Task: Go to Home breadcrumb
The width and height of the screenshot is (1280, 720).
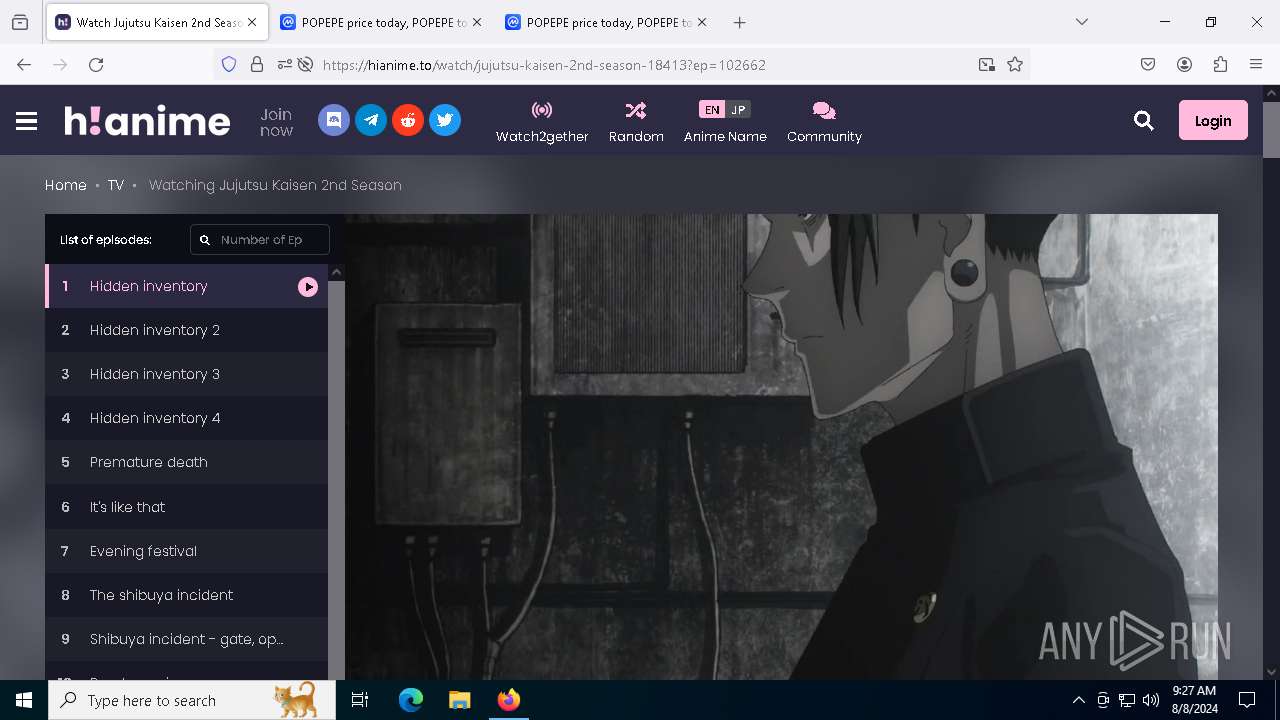Action: click(x=66, y=185)
